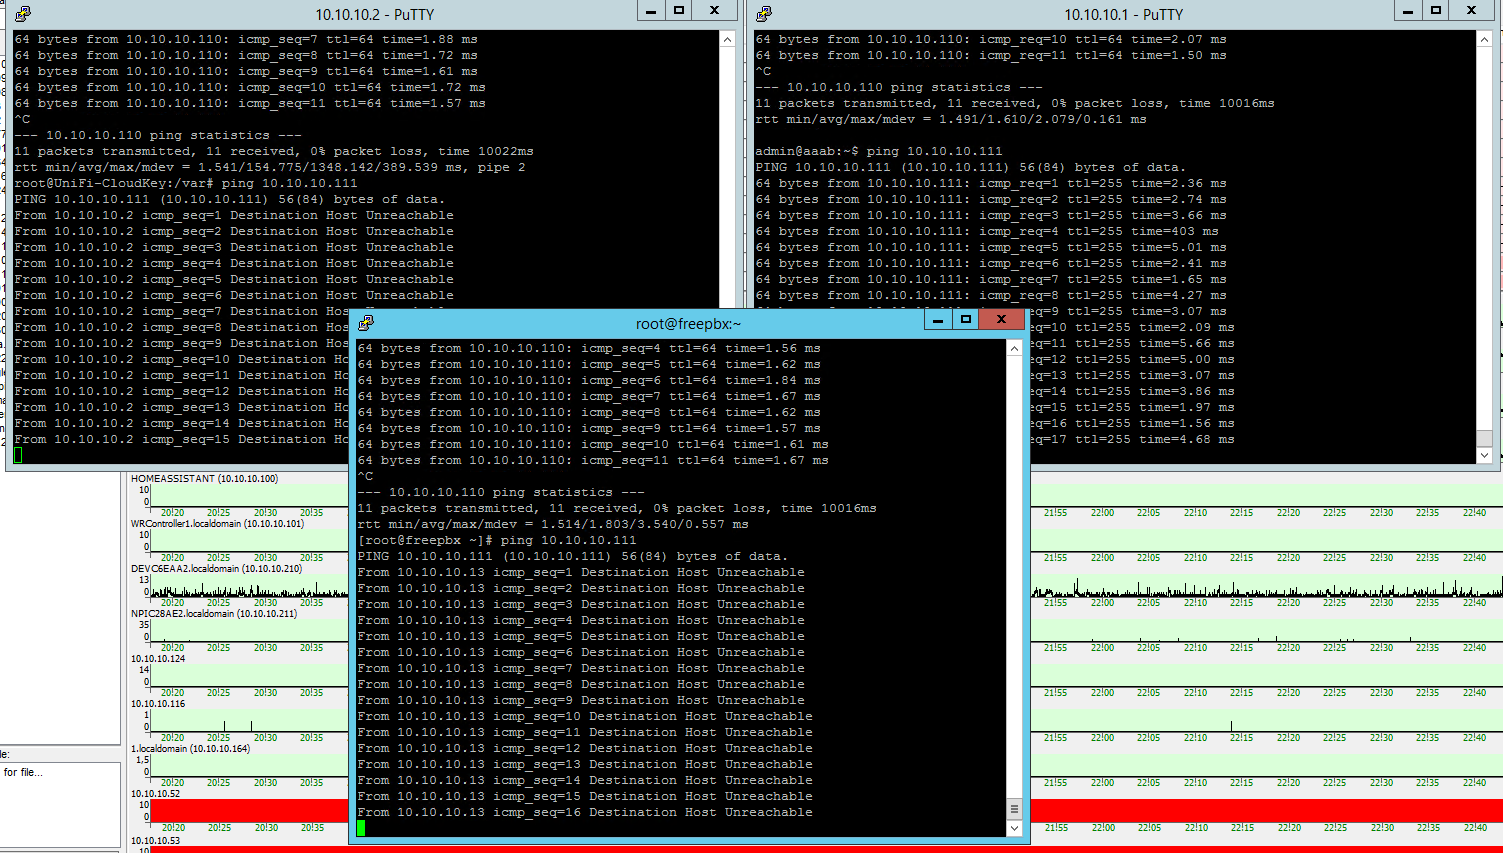
Task: Close the root@freepbx terminal window
Action: pyautogui.click(x=1001, y=320)
